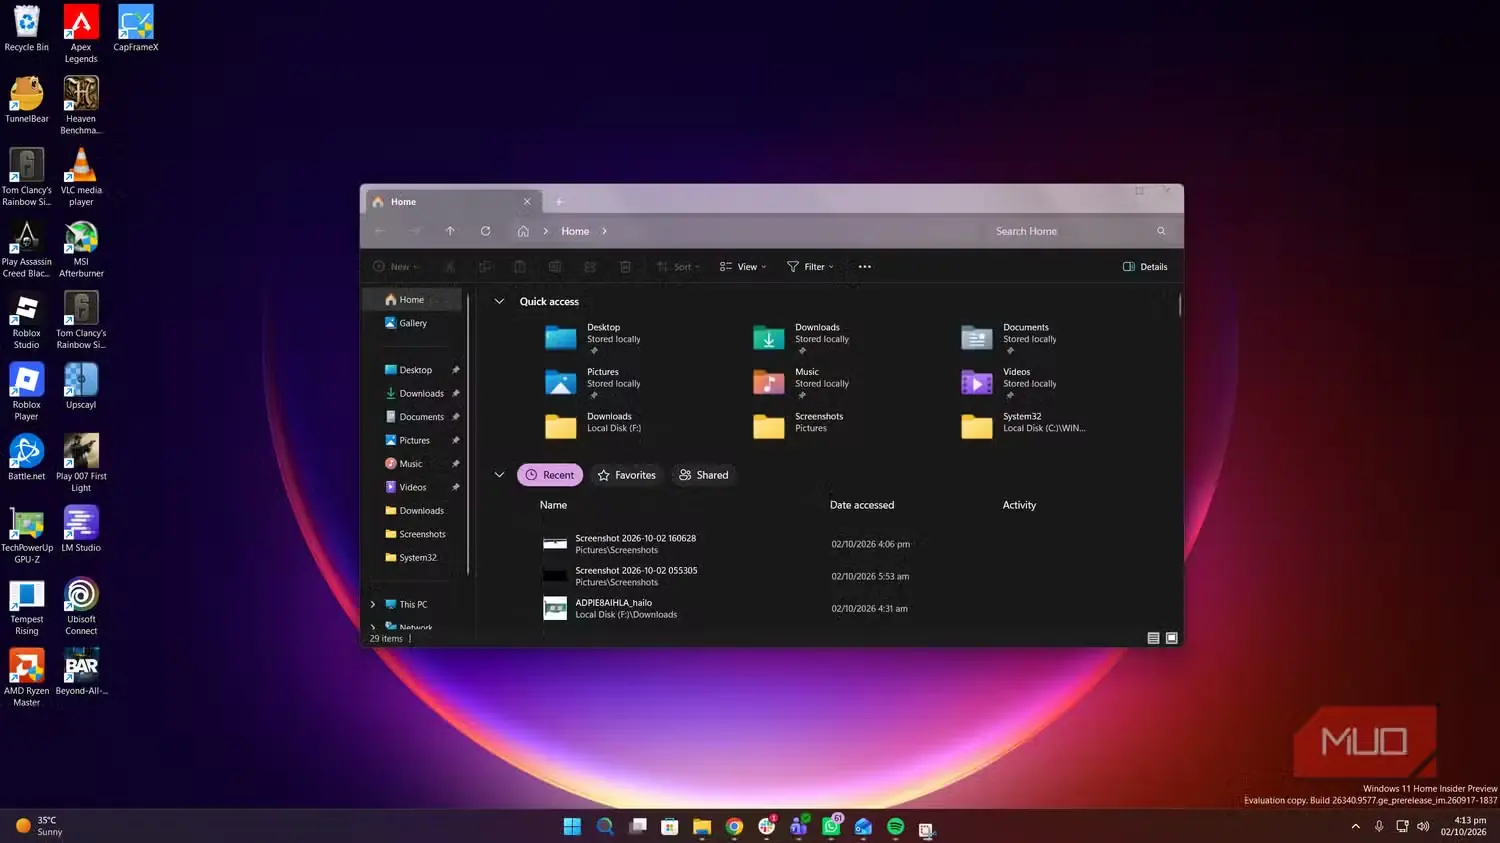Open the three-dot See more menu
This screenshot has width=1500, height=843.
(x=865, y=267)
